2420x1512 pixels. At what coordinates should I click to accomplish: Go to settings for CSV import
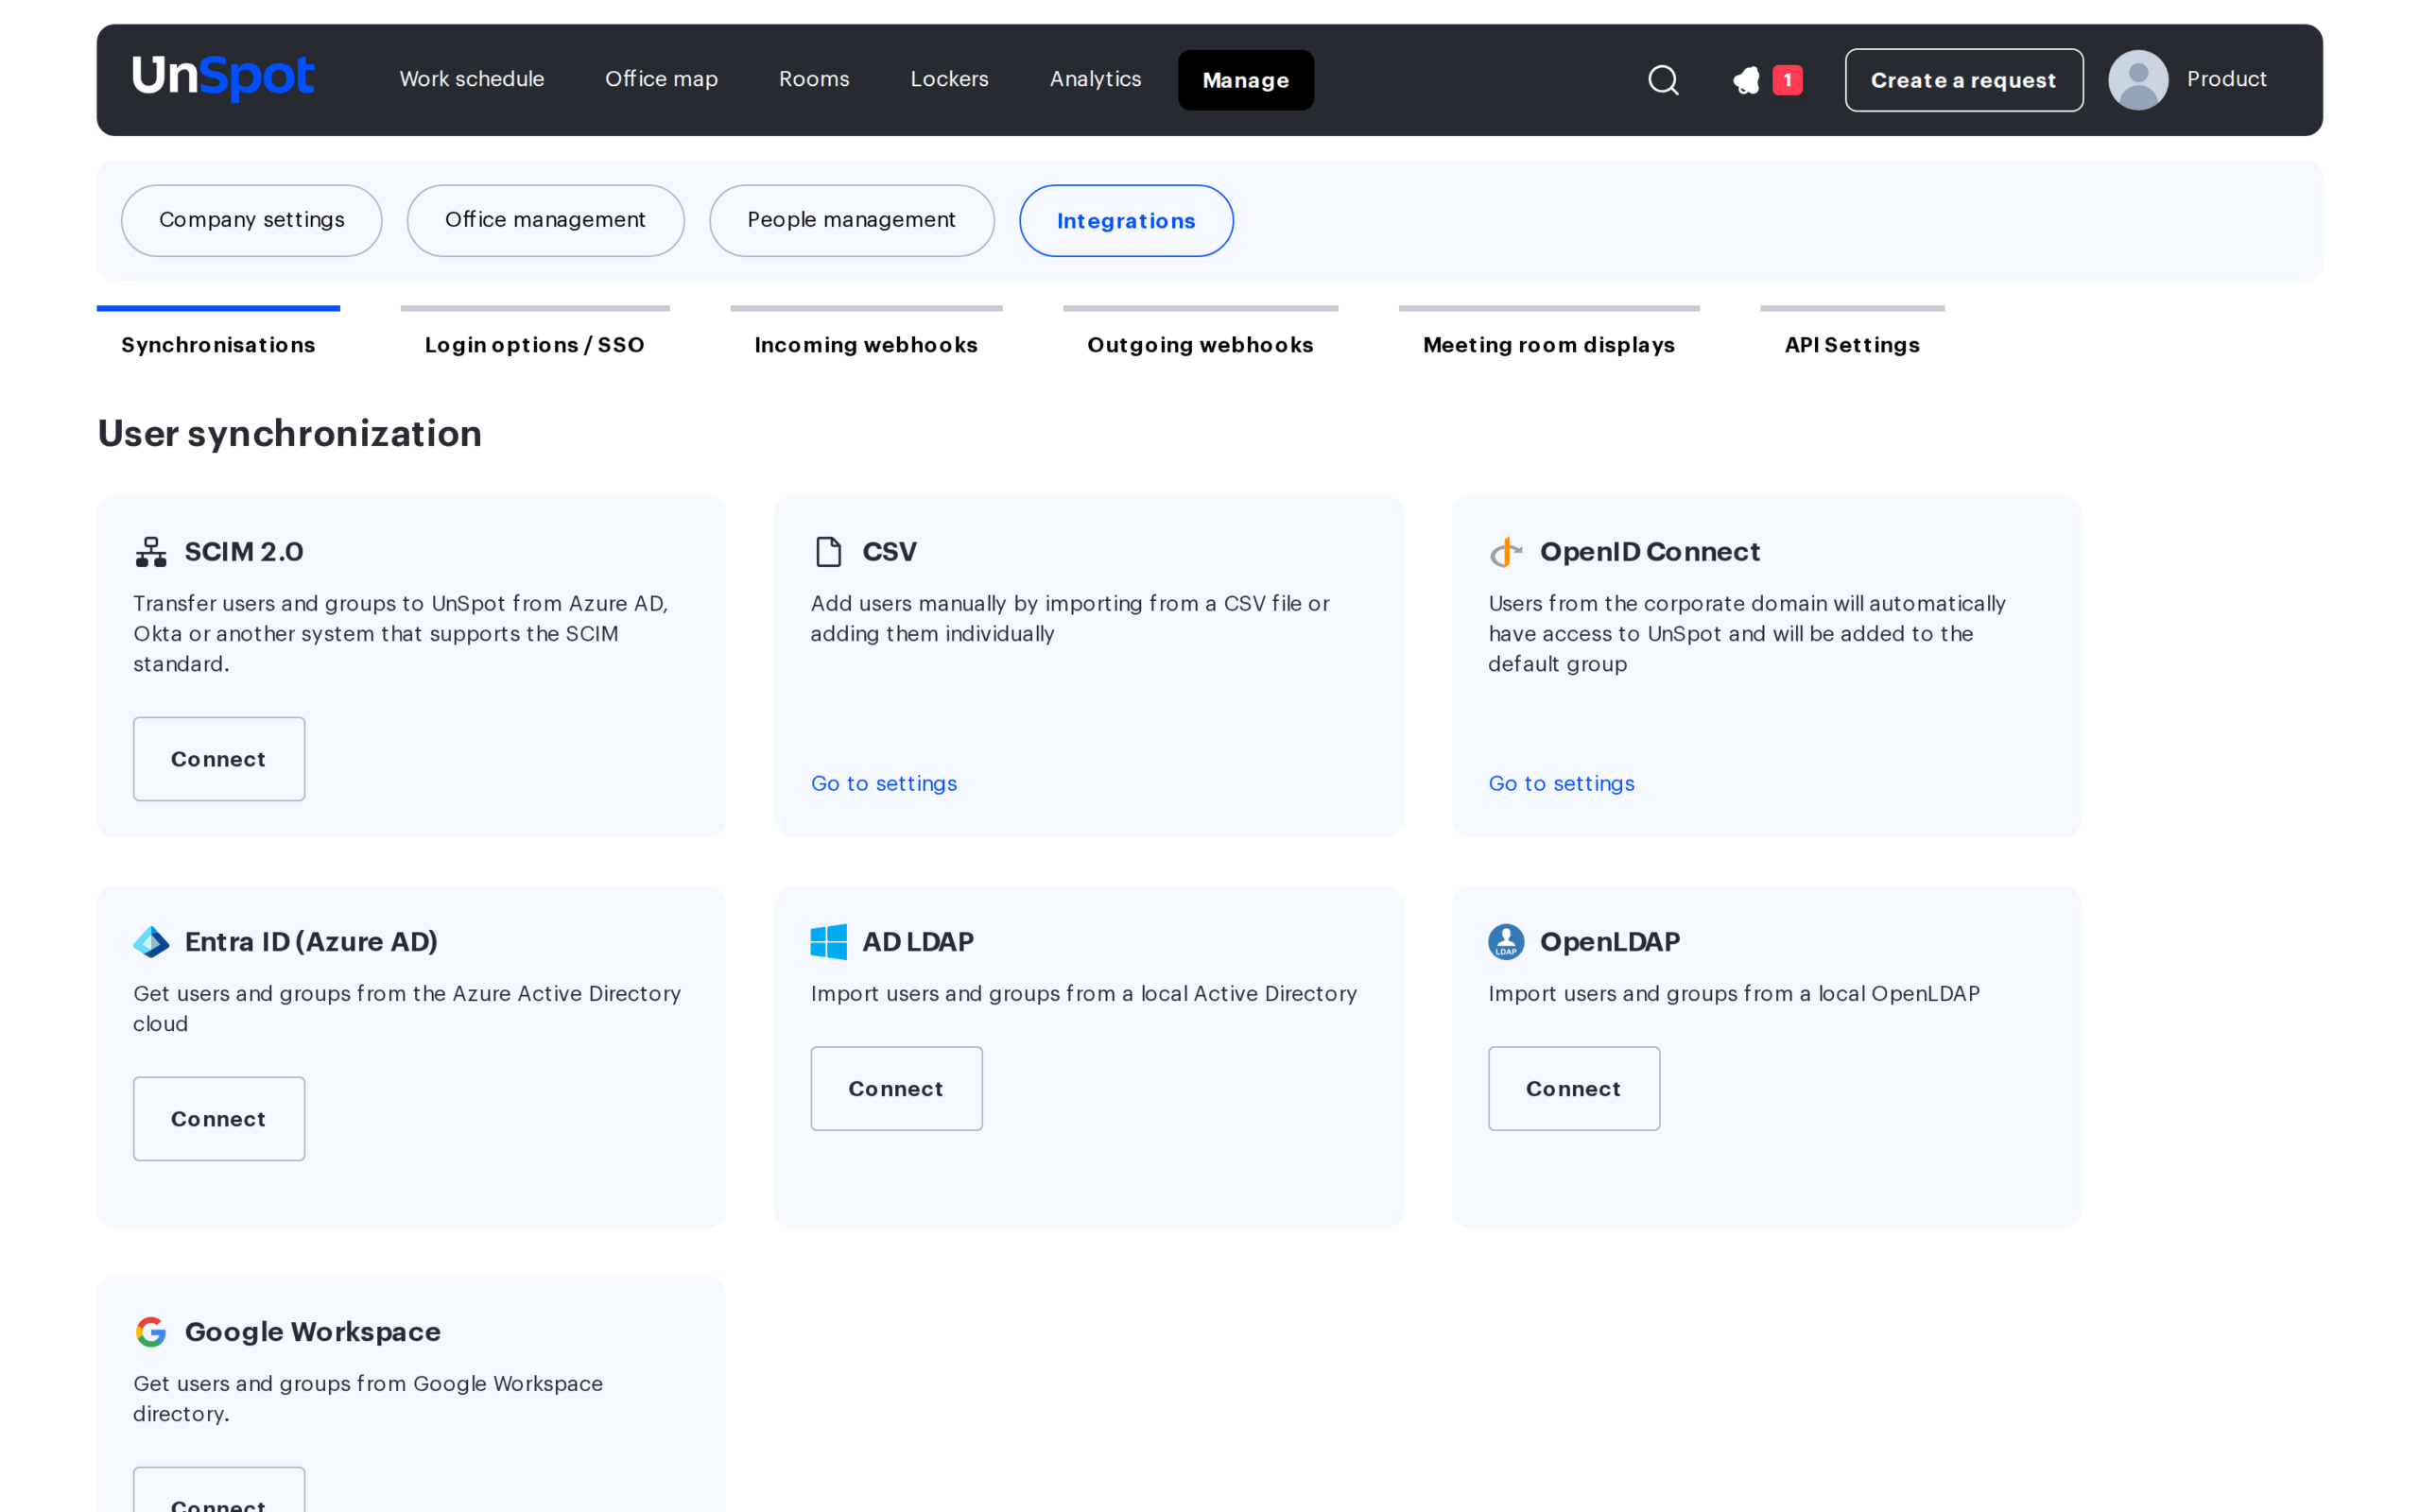tap(884, 783)
